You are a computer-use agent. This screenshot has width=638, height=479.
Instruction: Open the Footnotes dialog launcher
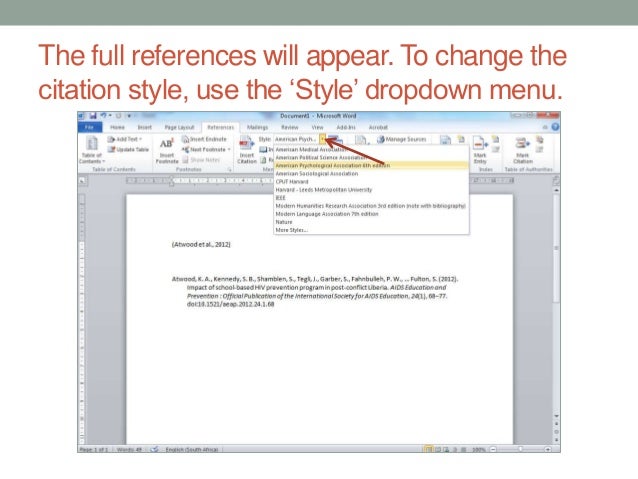229,169
